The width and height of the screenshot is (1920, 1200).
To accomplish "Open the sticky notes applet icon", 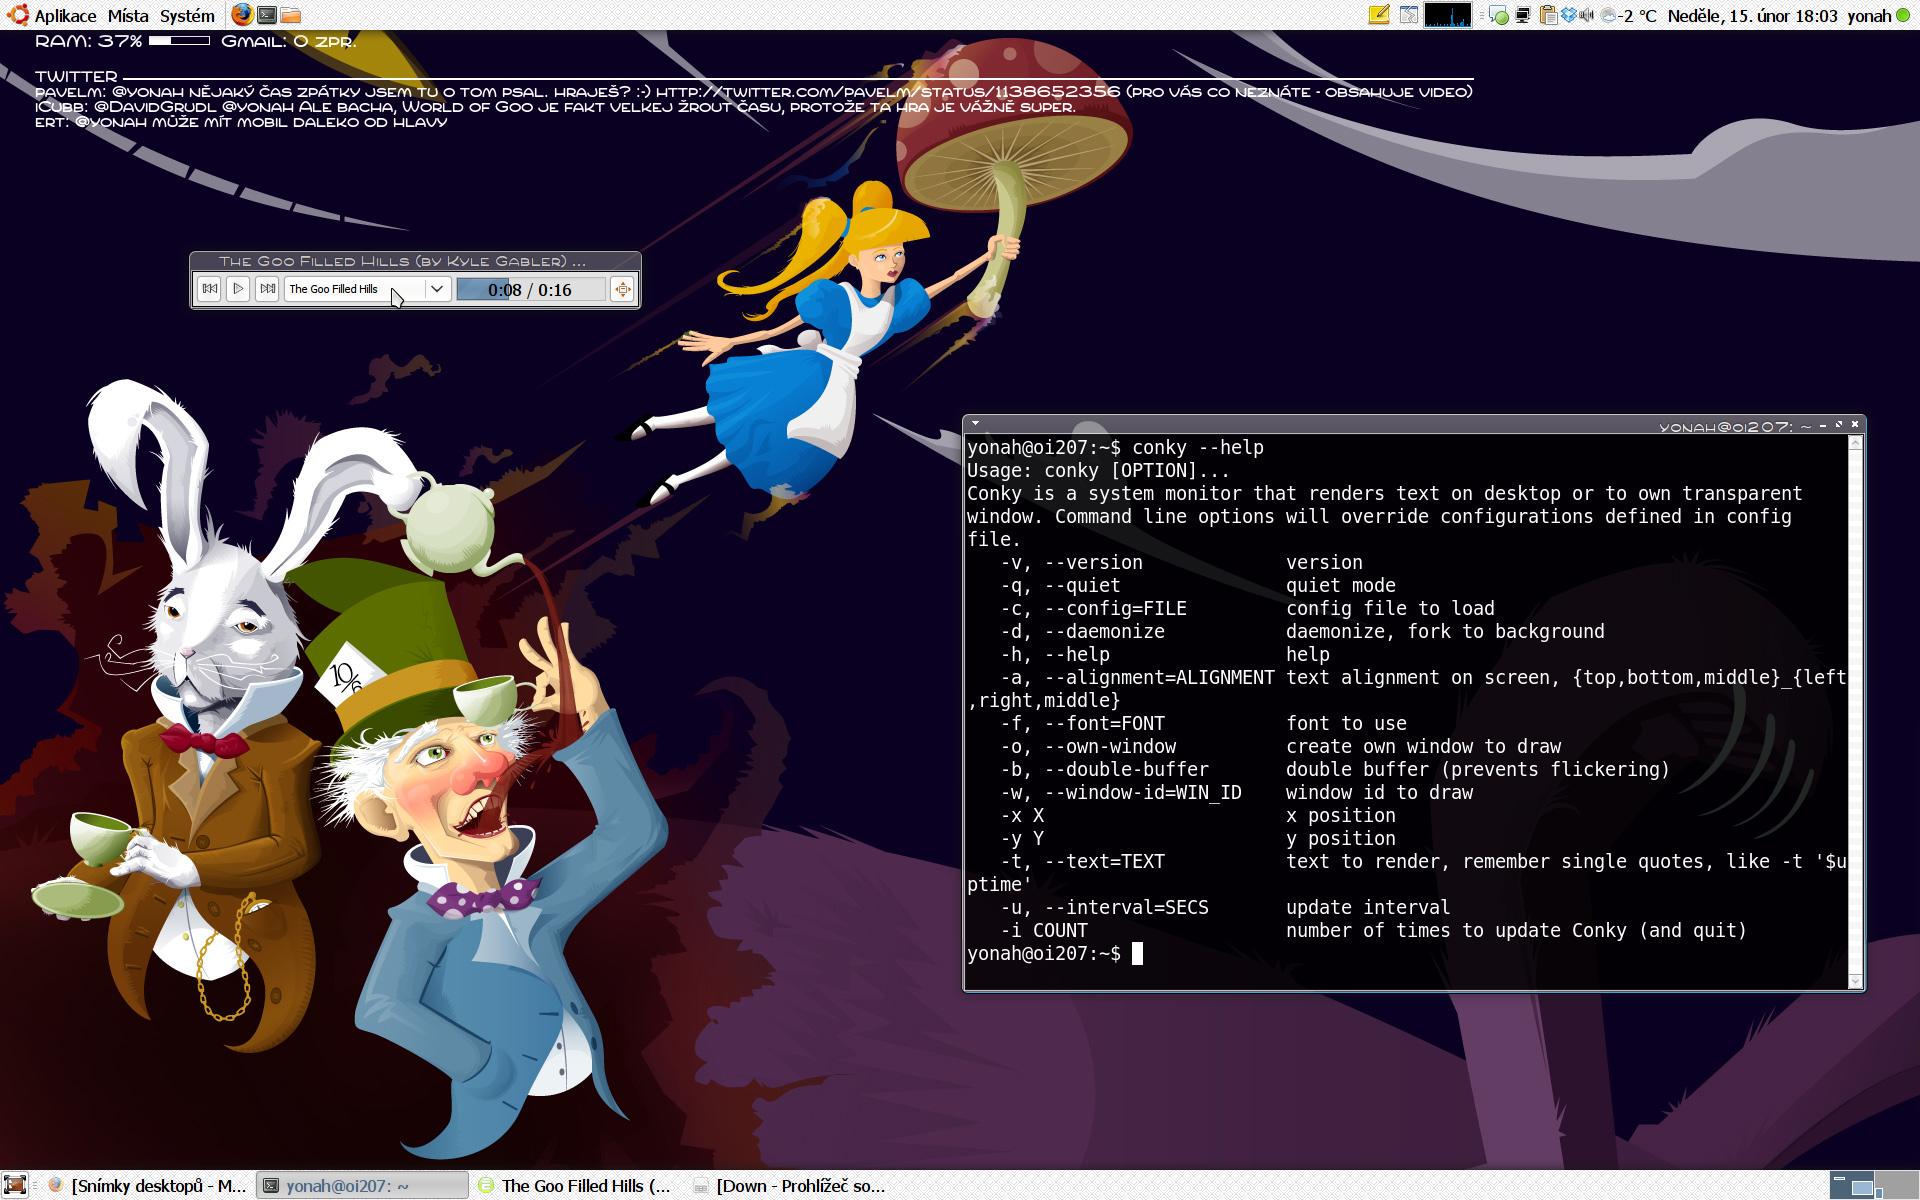I will [x=1379, y=15].
